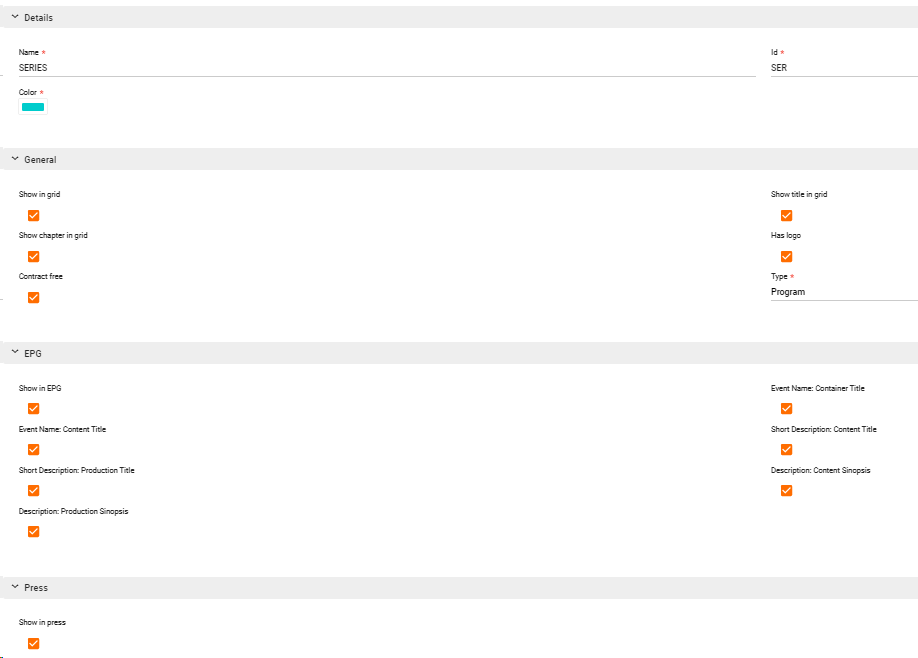Disable the Show in EPG checkbox
918x658 pixels.
click(x=33, y=408)
